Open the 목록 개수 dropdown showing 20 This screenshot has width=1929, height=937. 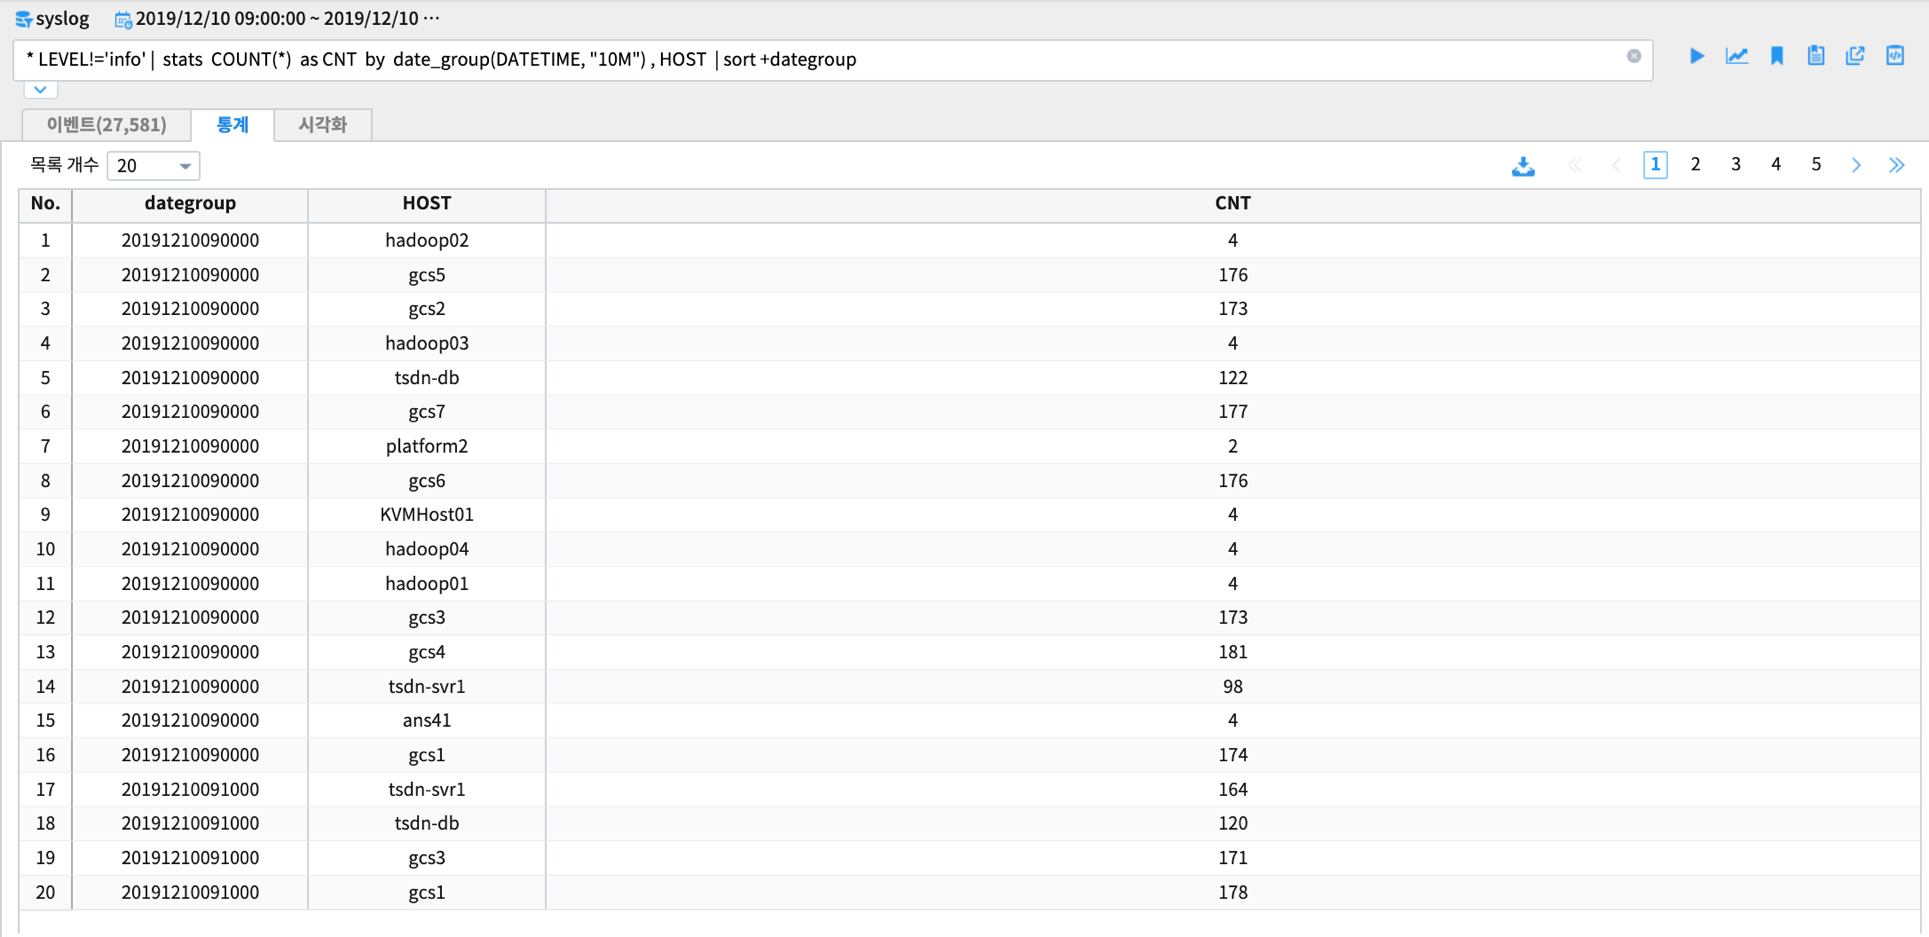153,166
